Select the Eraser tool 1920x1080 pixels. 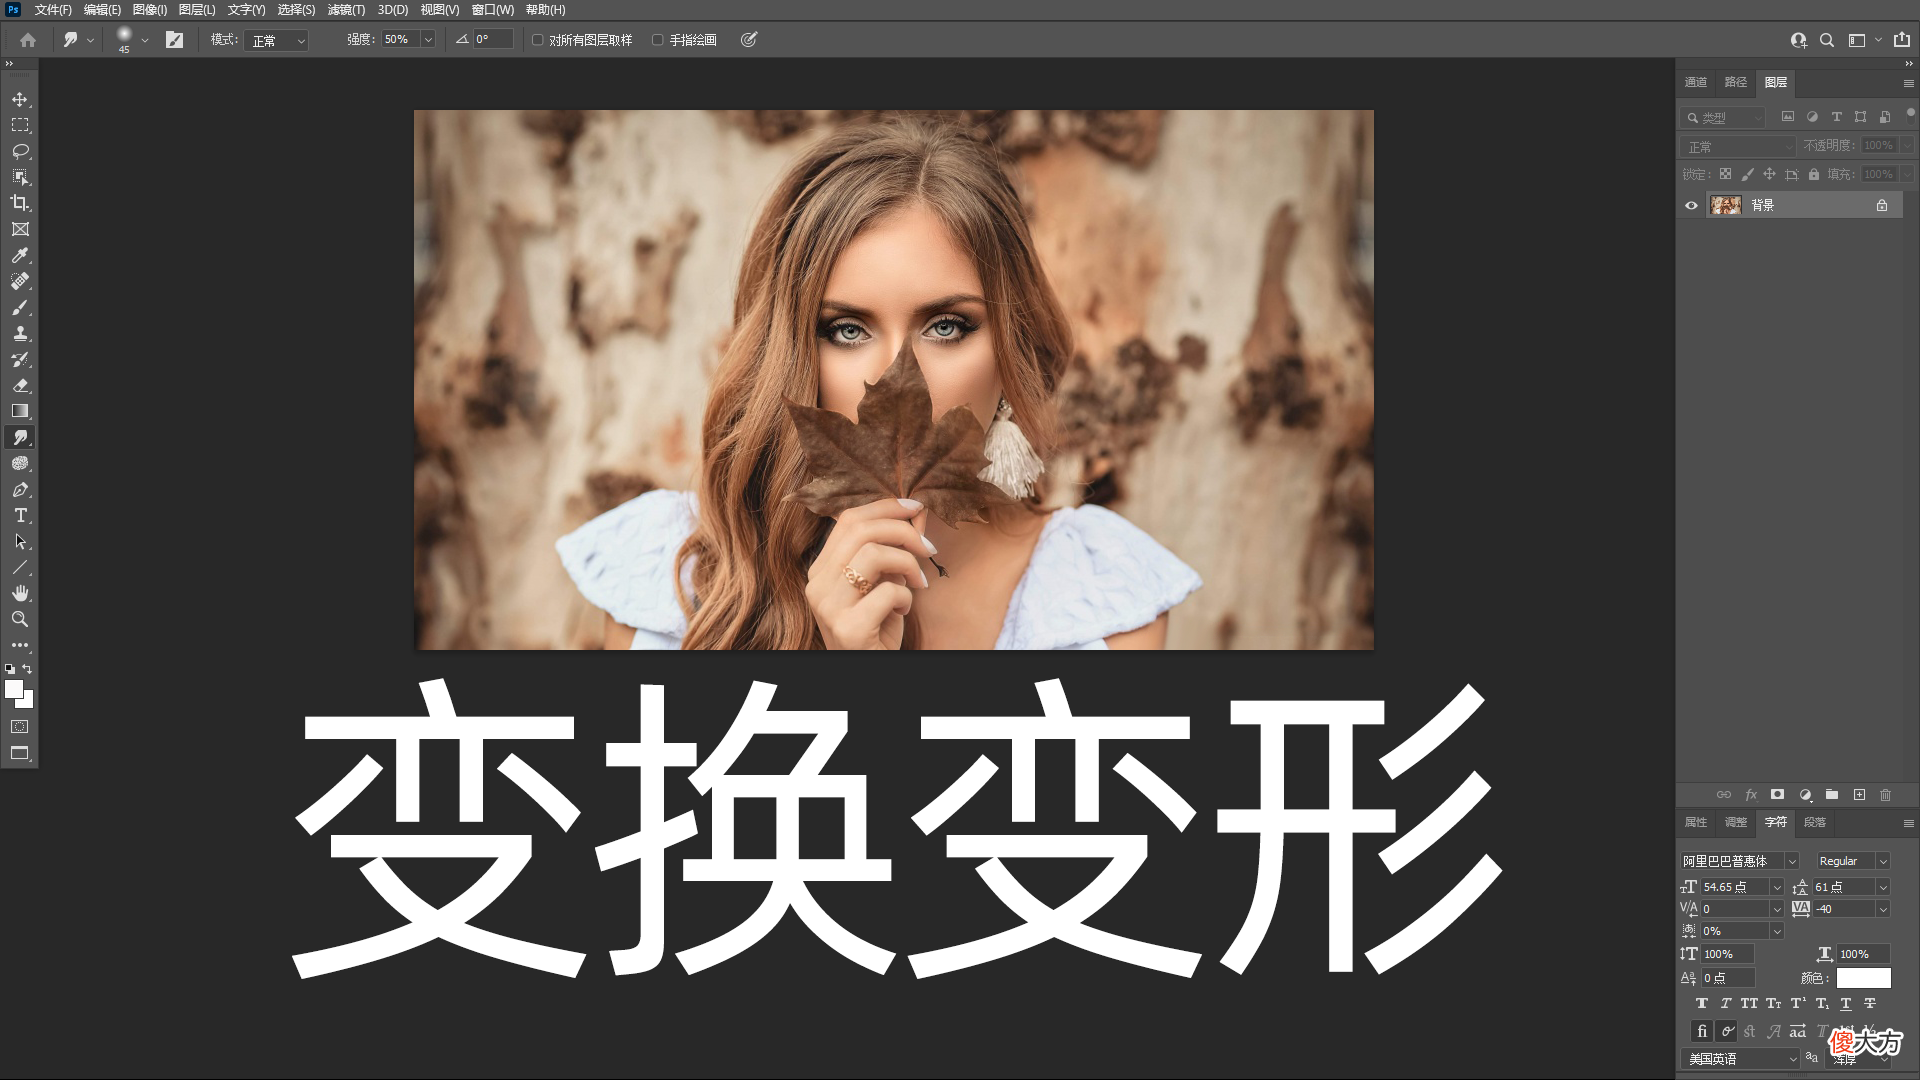tap(20, 385)
